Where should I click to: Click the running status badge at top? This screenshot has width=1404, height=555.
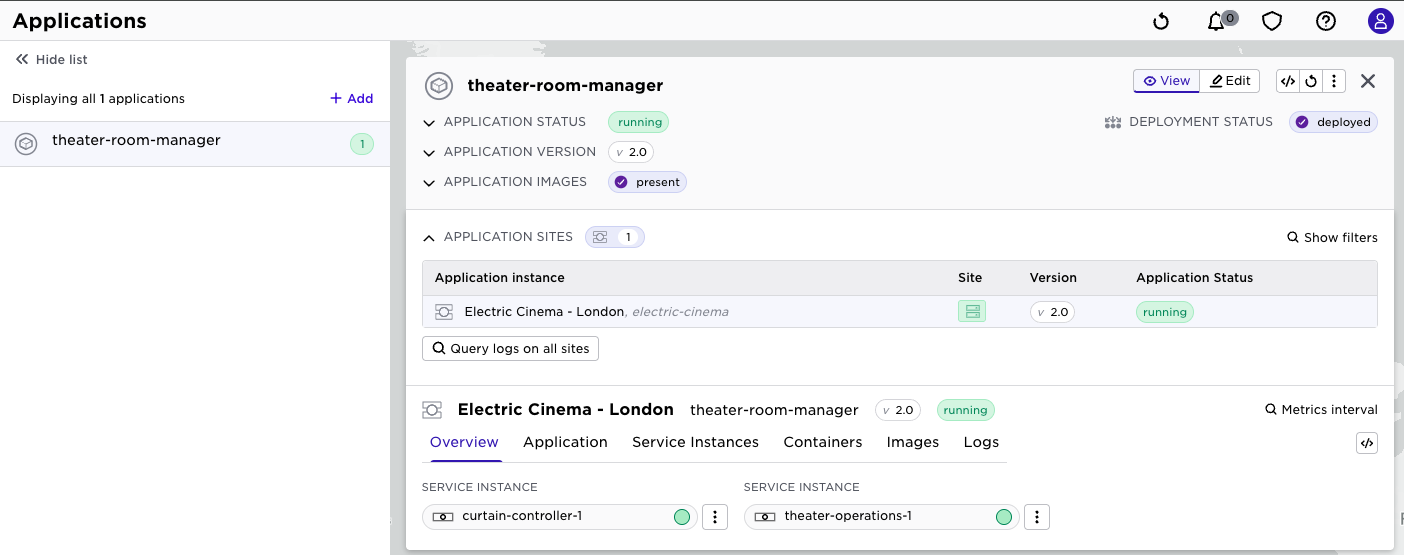(x=639, y=122)
